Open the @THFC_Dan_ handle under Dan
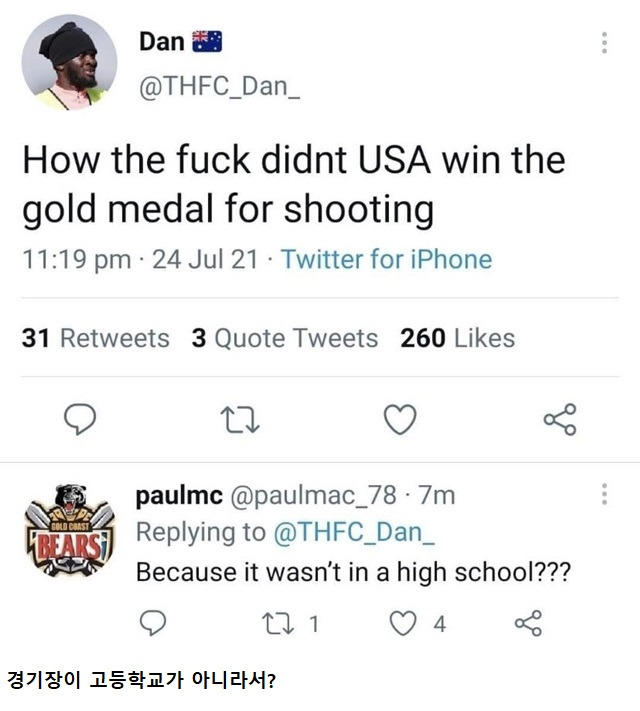 (219, 86)
